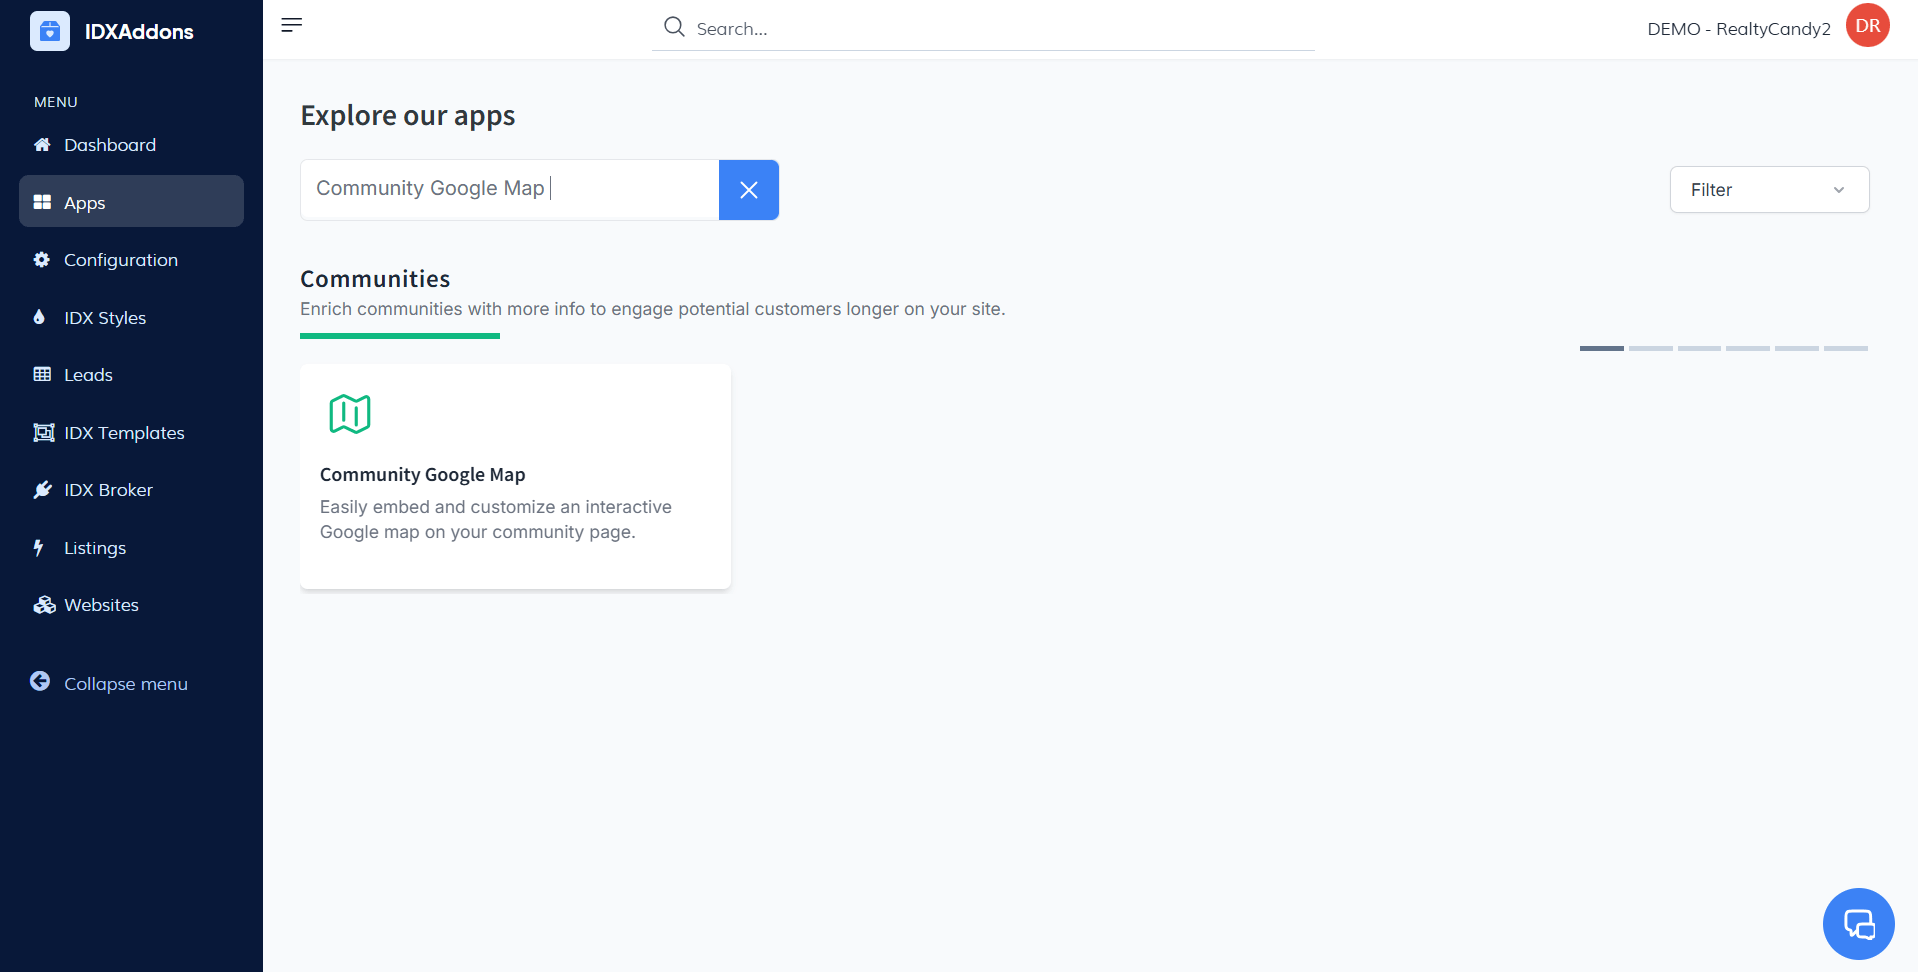
Task: Toggle the hamburger menu icon
Action: click(292, 25)
